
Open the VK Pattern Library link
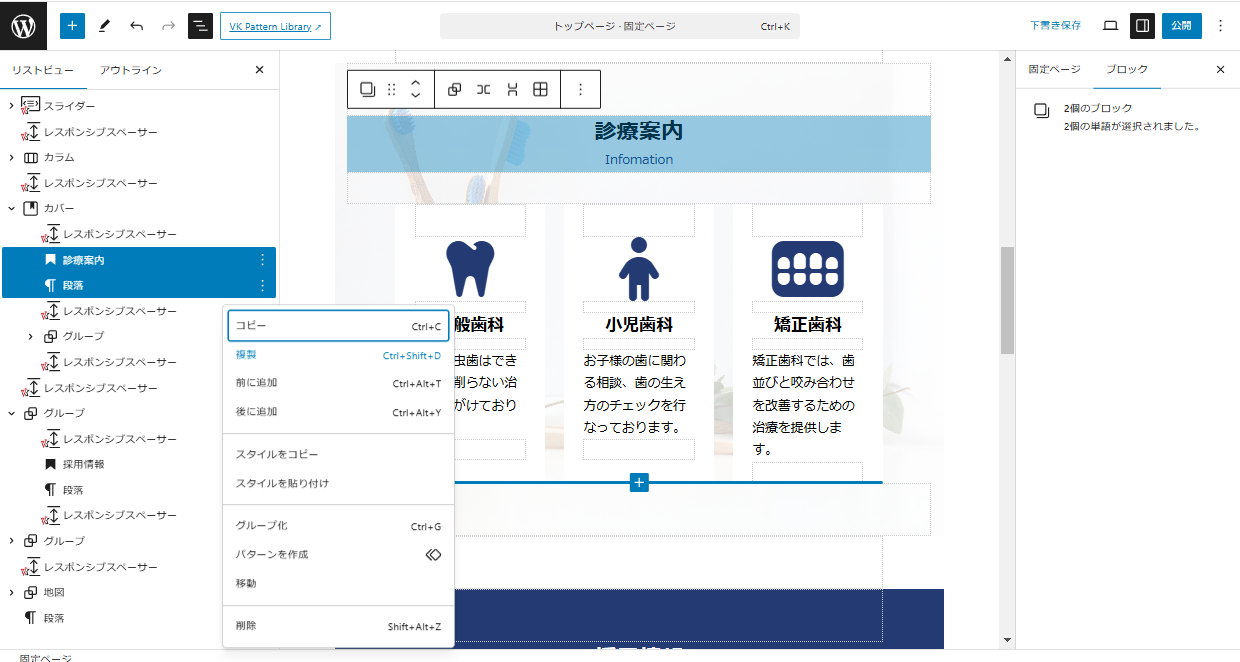[x=275, y=26]
